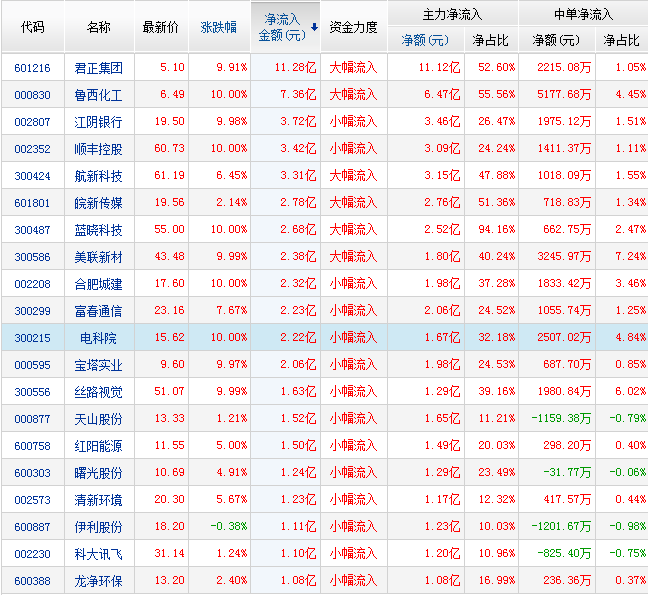Open stock code 002573
This screenshot has width=648, height=595.
[x=32, y=500]
